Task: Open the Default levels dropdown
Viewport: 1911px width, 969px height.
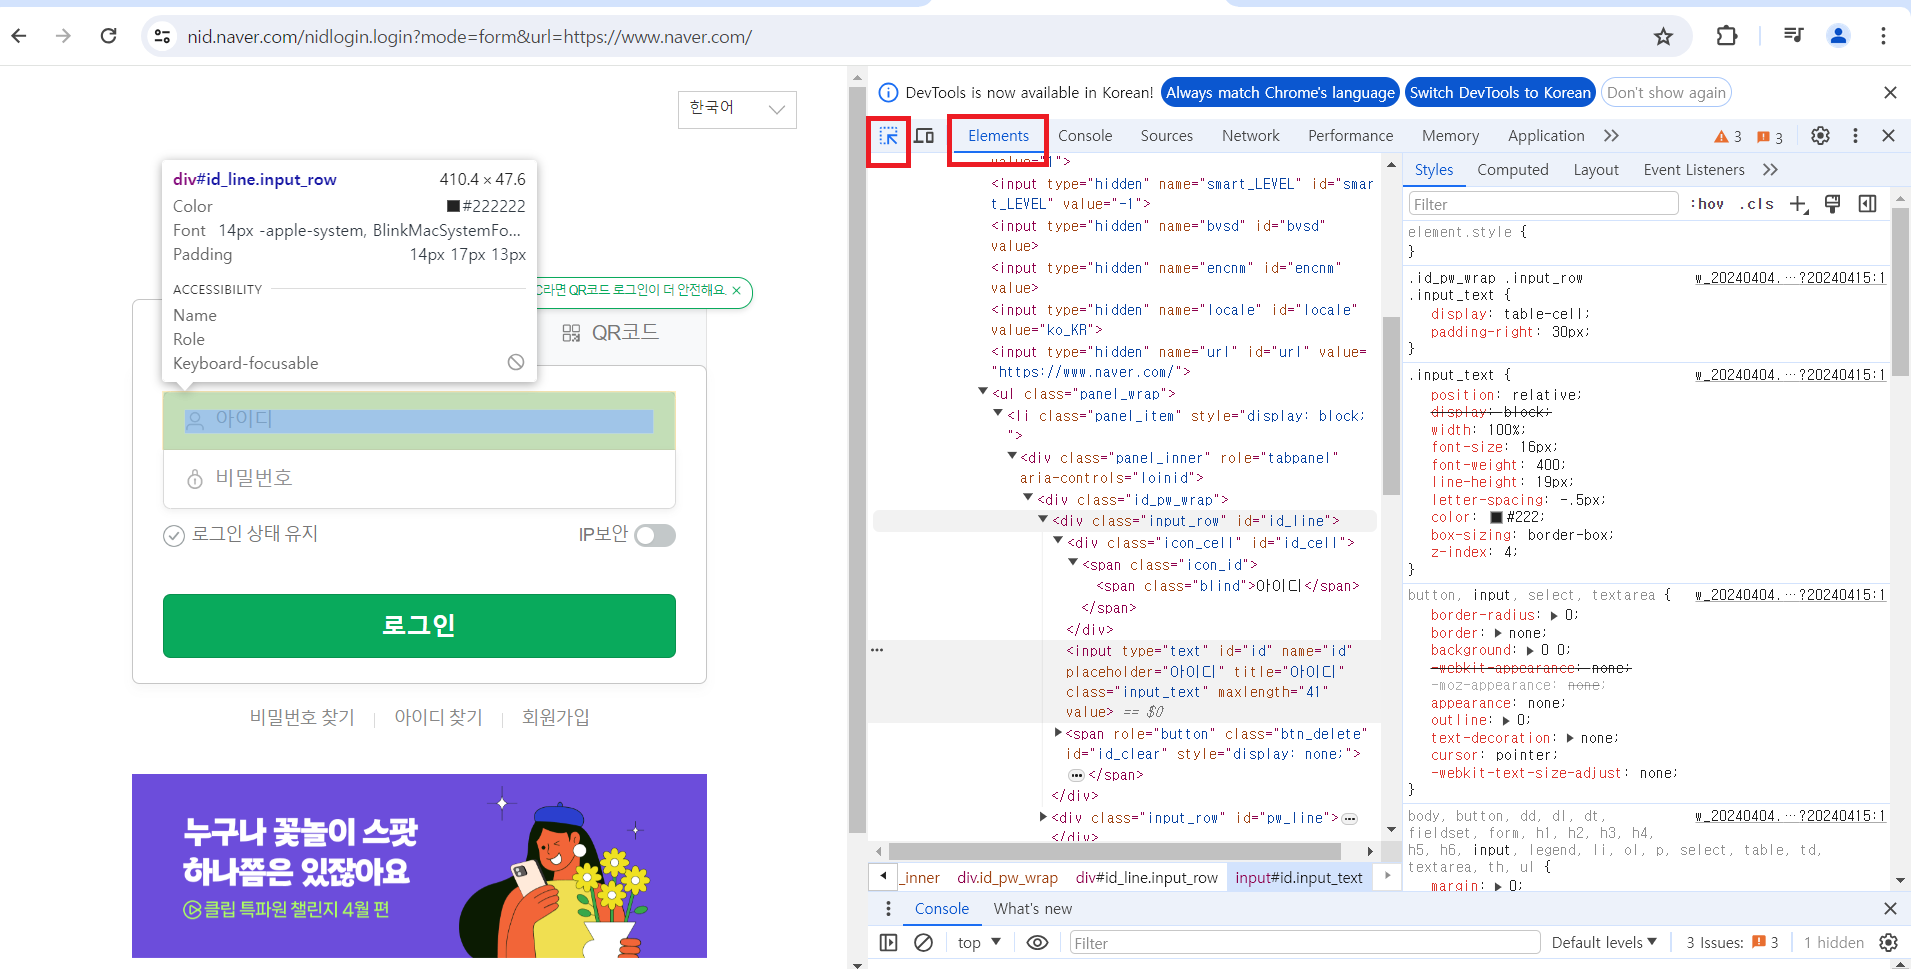Action: click(x=1604, y=942)
